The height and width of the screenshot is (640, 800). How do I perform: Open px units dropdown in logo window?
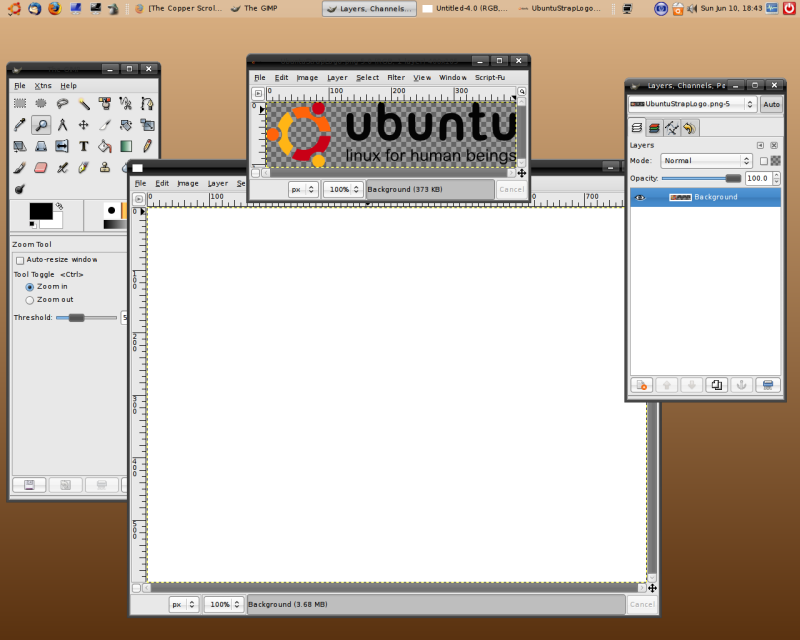pyautogui.click(x=303, y=189)
